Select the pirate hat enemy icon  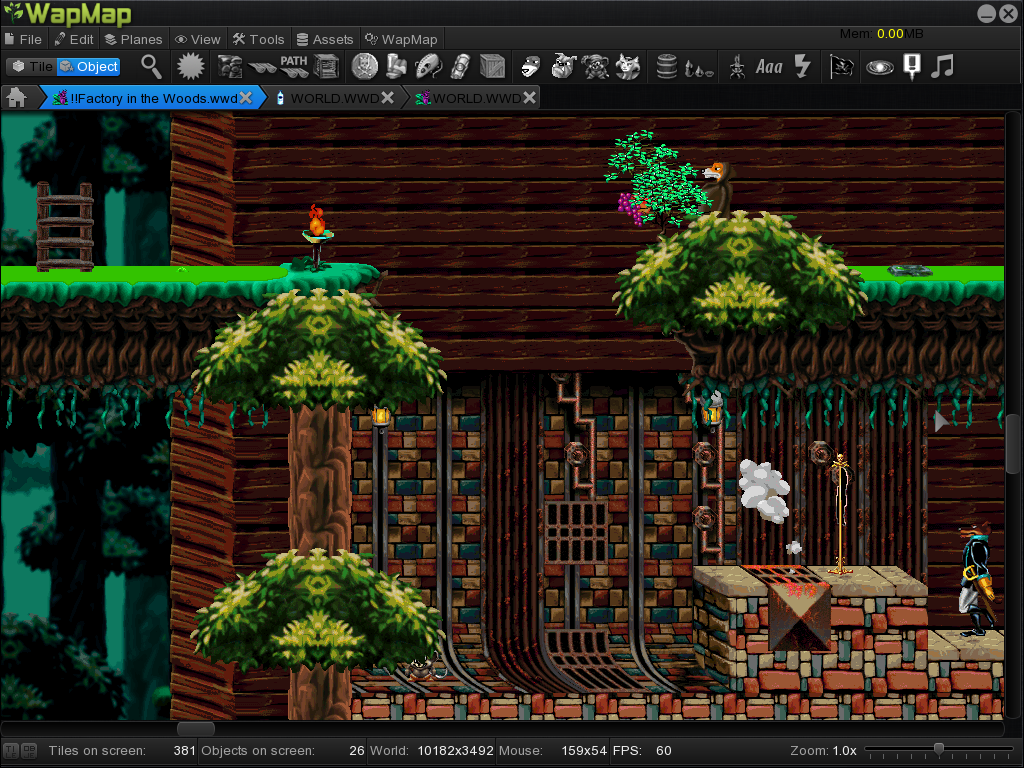pyautogui.click(x=595, y=67)
